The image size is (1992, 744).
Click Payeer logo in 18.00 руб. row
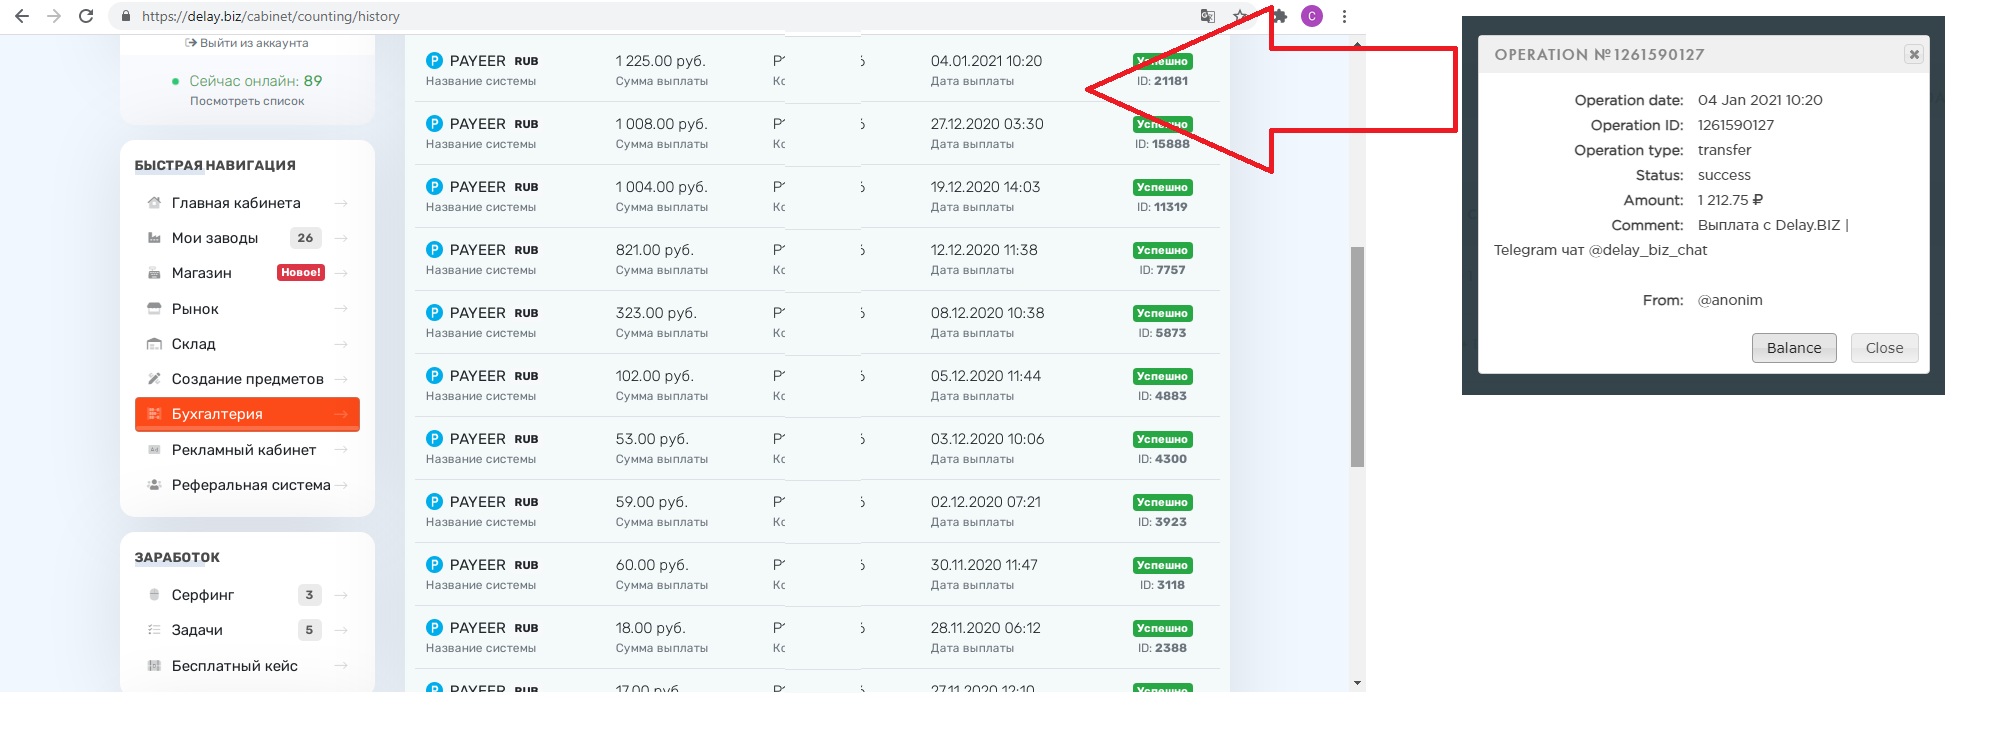434,628
